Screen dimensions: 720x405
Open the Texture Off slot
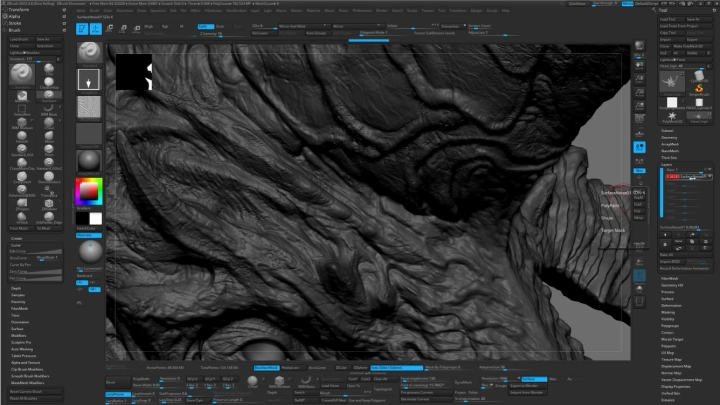click(89, 135)
